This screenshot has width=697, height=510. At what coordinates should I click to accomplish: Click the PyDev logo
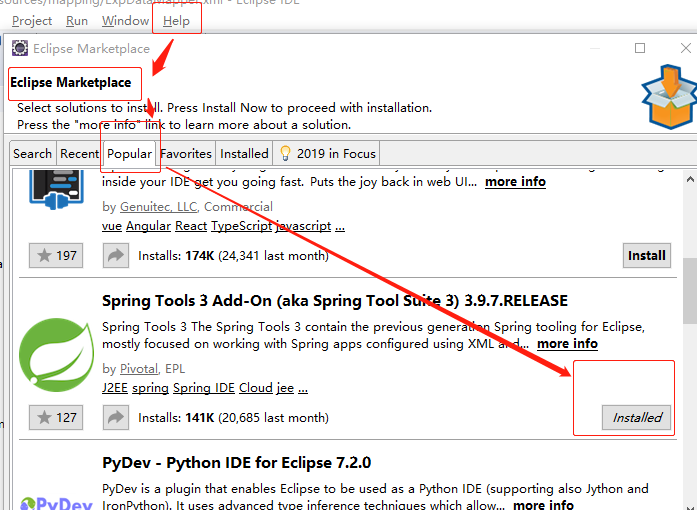pos(56,503)
